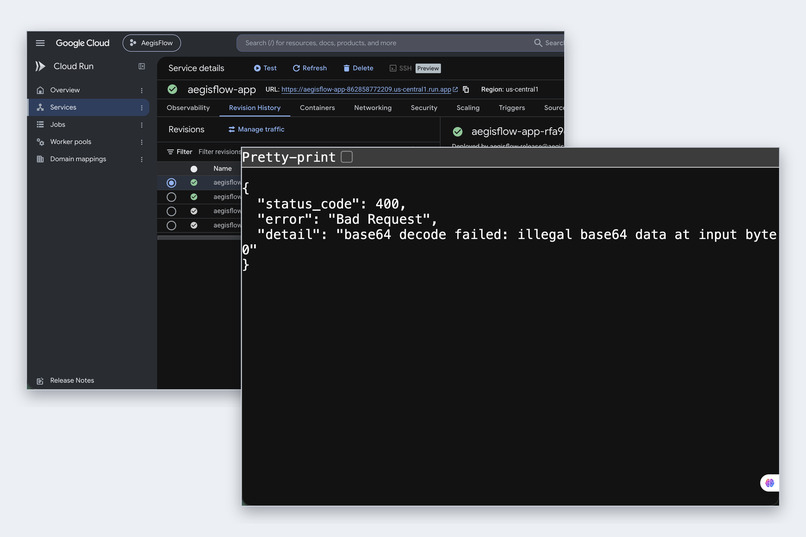Copy the service URL with the copy icon
Image resolution: width=806 pixels, height=537 pixels.
click(466, 89)
